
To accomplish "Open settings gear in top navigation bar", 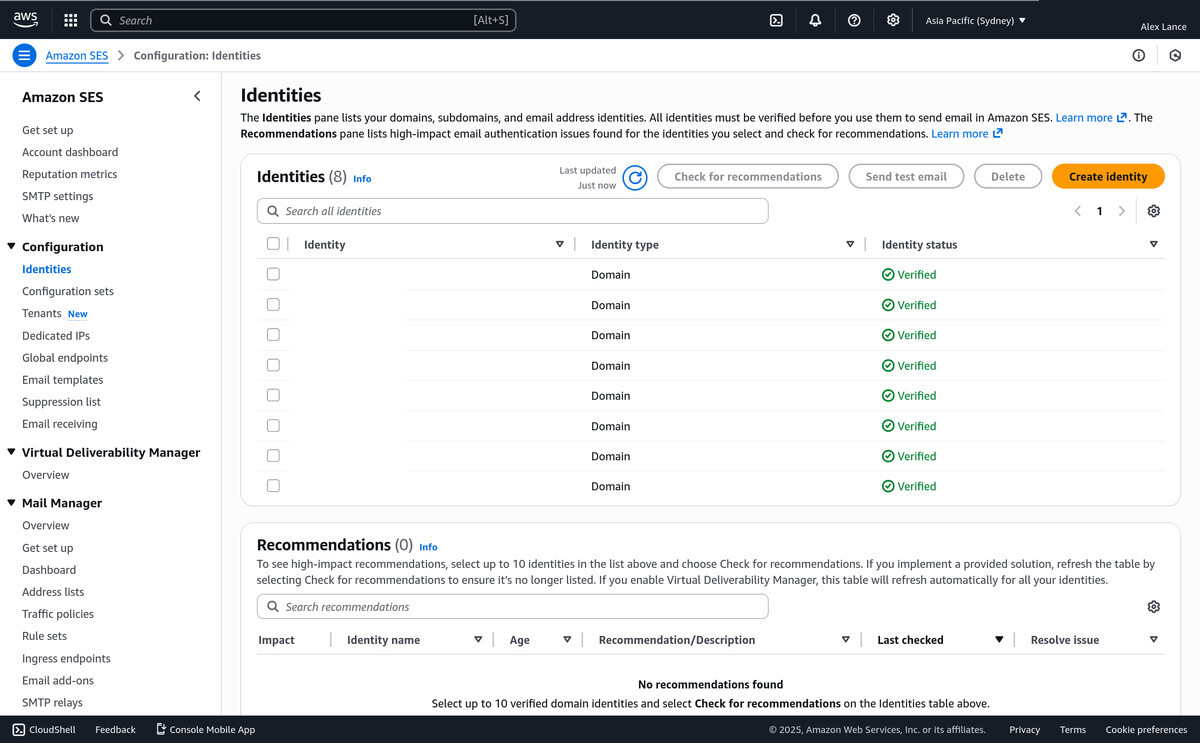I will pos(893,20).
